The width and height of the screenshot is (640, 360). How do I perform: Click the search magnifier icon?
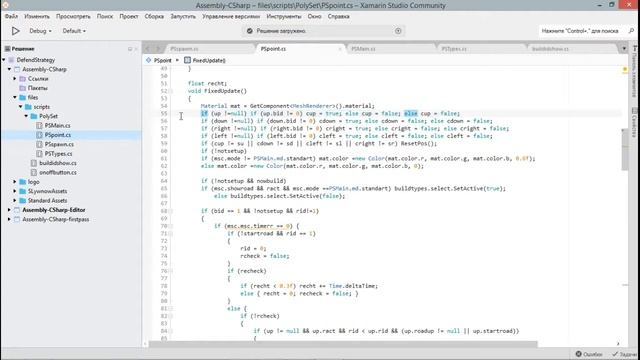click(x=631, y=31)
